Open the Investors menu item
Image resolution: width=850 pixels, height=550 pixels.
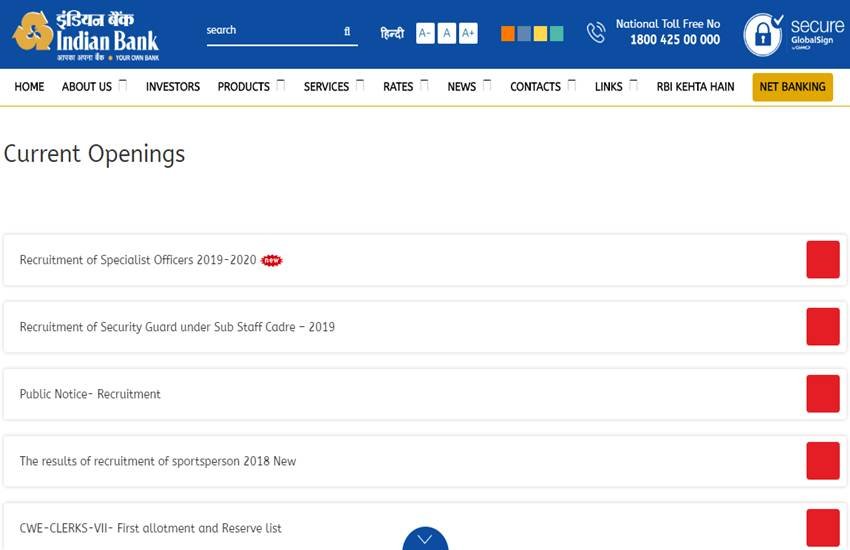click(173, 87)
